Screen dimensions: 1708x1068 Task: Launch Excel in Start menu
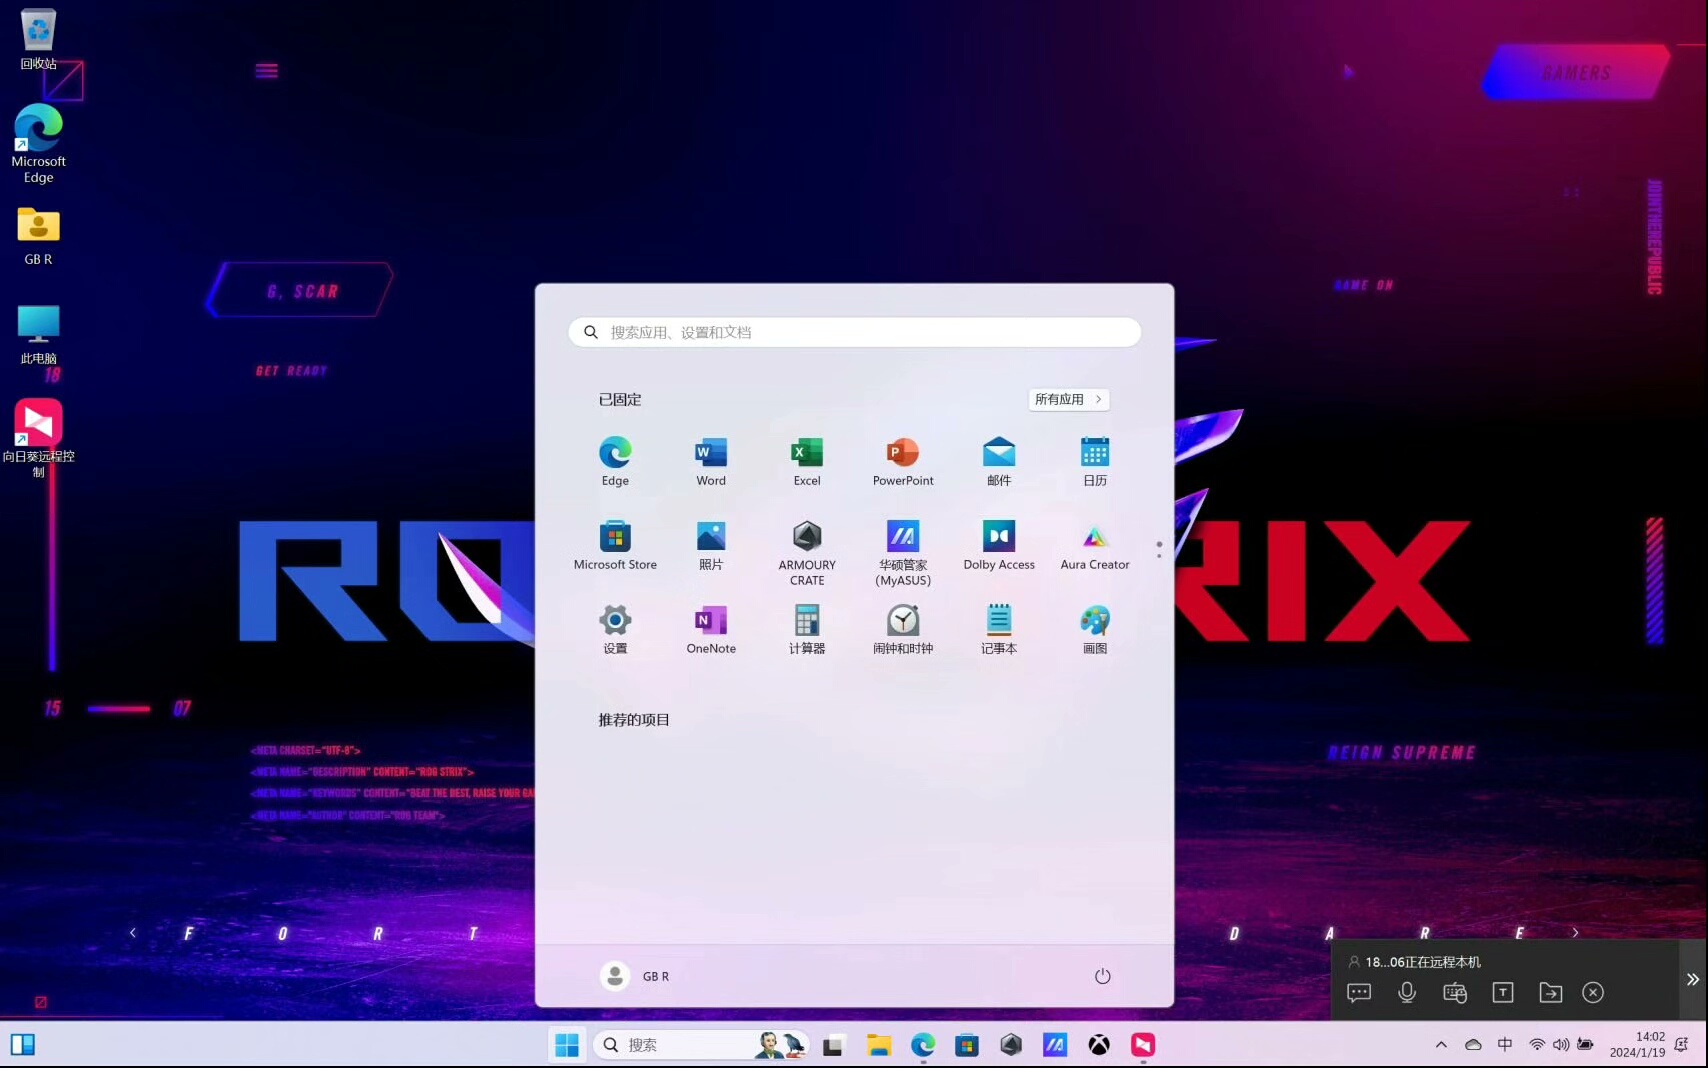coord(807,460)
